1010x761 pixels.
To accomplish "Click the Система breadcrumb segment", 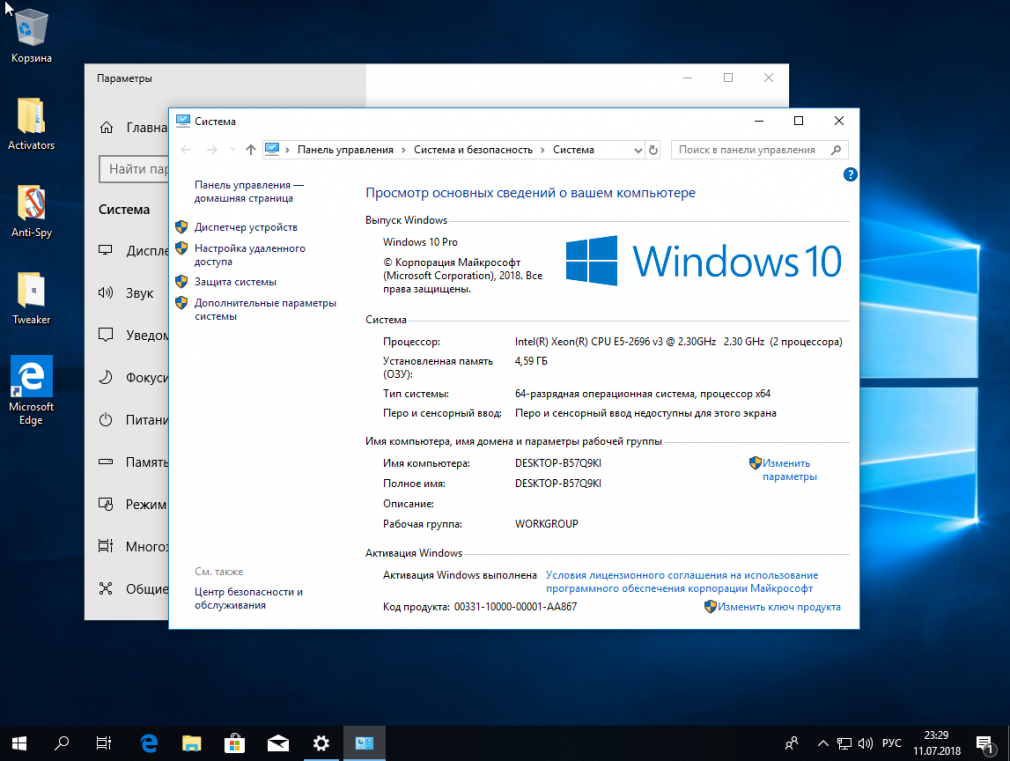I will pyautogui.click(x=573, y=149).
